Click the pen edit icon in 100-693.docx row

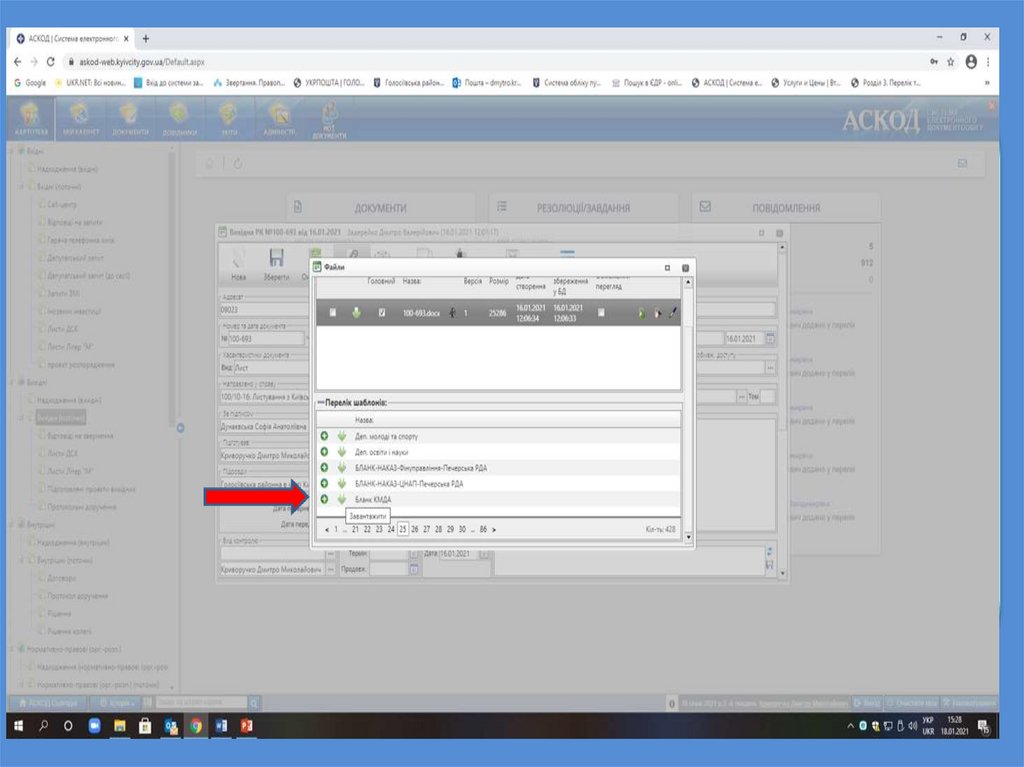tap(673, 313)
